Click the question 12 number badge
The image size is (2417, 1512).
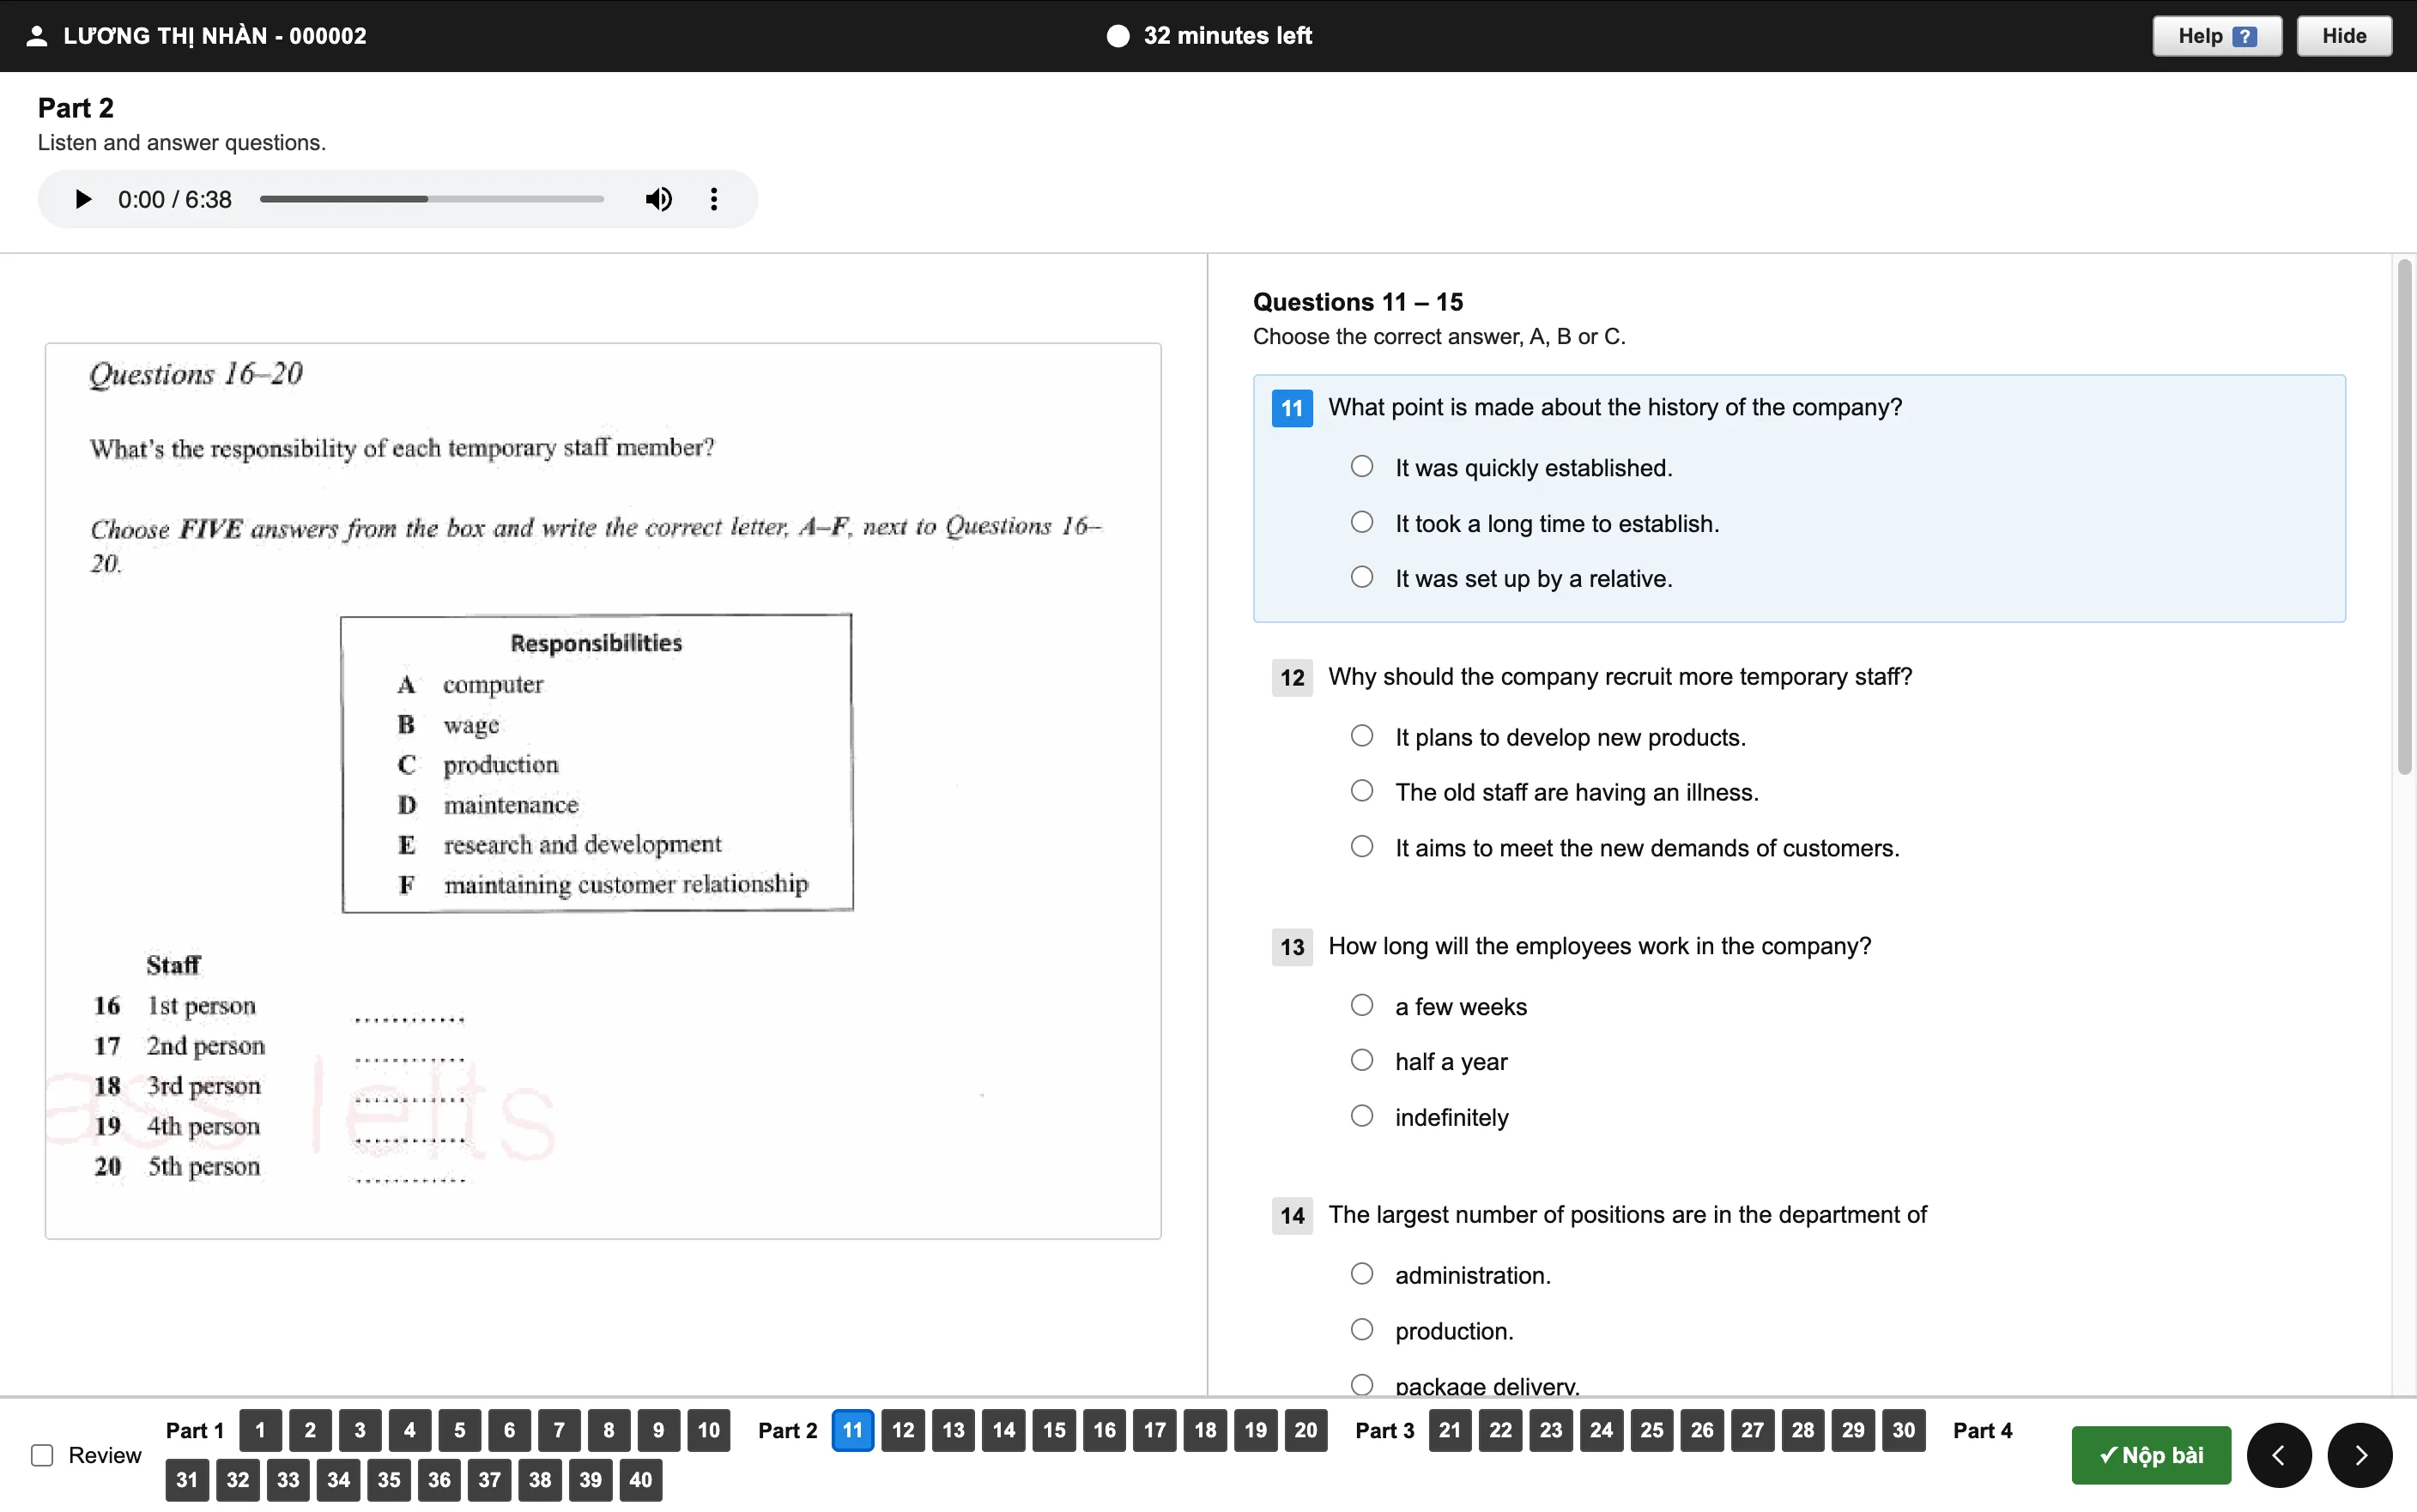point(1292,678)
